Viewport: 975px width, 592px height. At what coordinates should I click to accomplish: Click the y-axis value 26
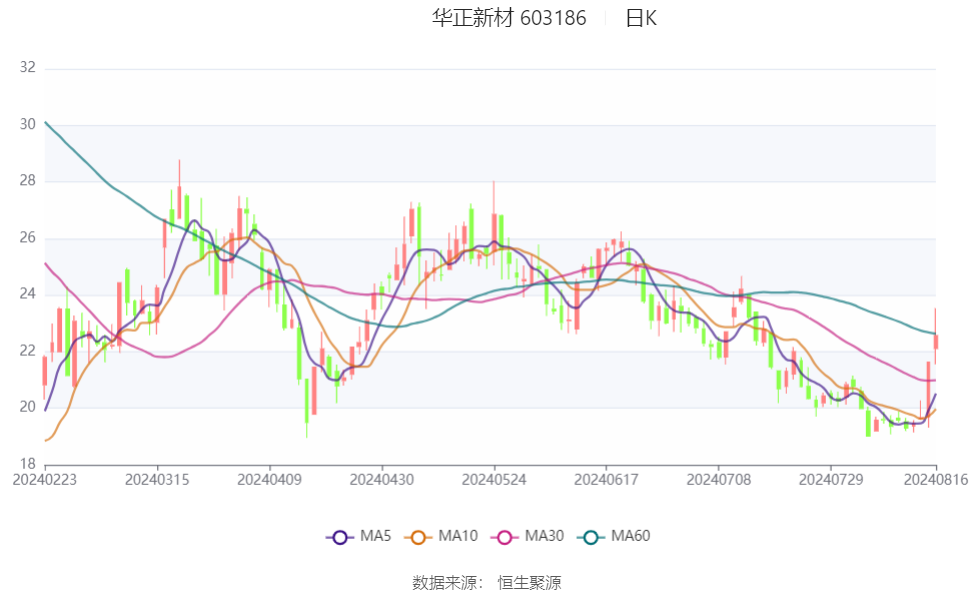tap(28, 238)
